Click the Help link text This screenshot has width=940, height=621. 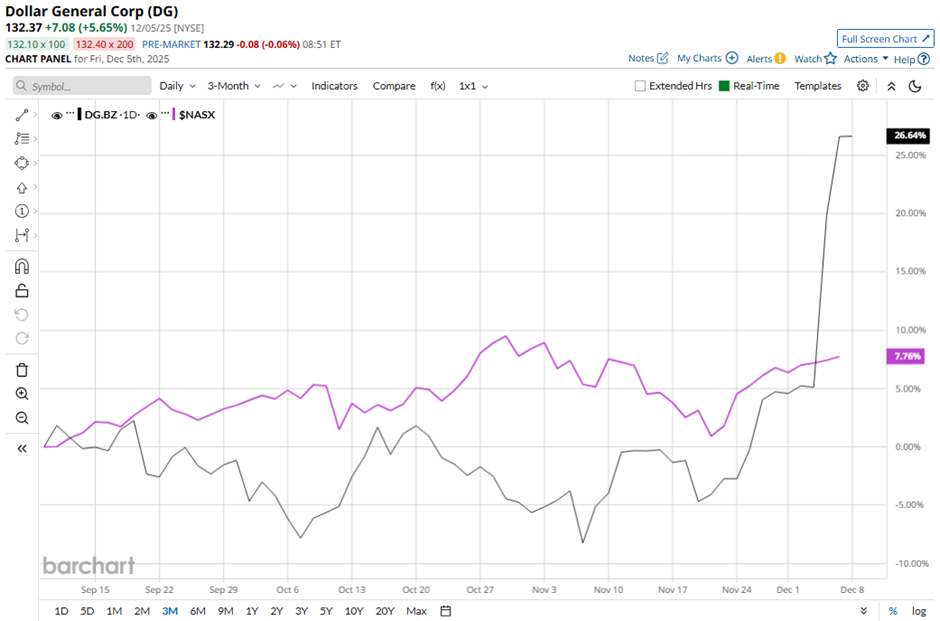(x=904, y=59)
